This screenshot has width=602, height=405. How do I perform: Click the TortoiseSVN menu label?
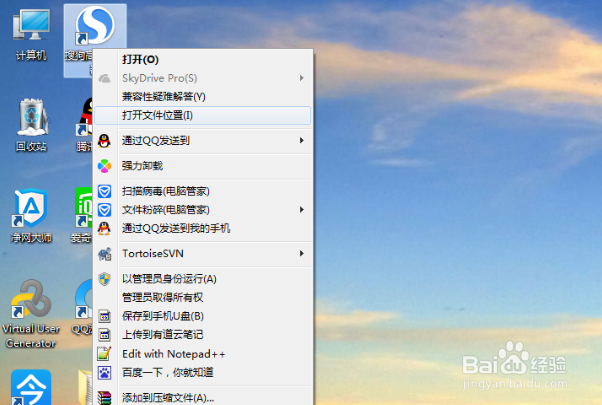(x=153, y=253)
